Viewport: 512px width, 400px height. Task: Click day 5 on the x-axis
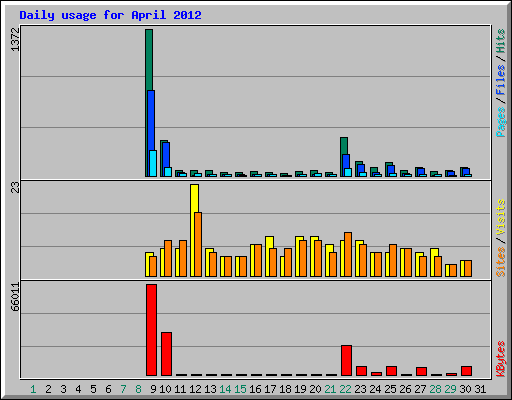click(x=93, y=389)
